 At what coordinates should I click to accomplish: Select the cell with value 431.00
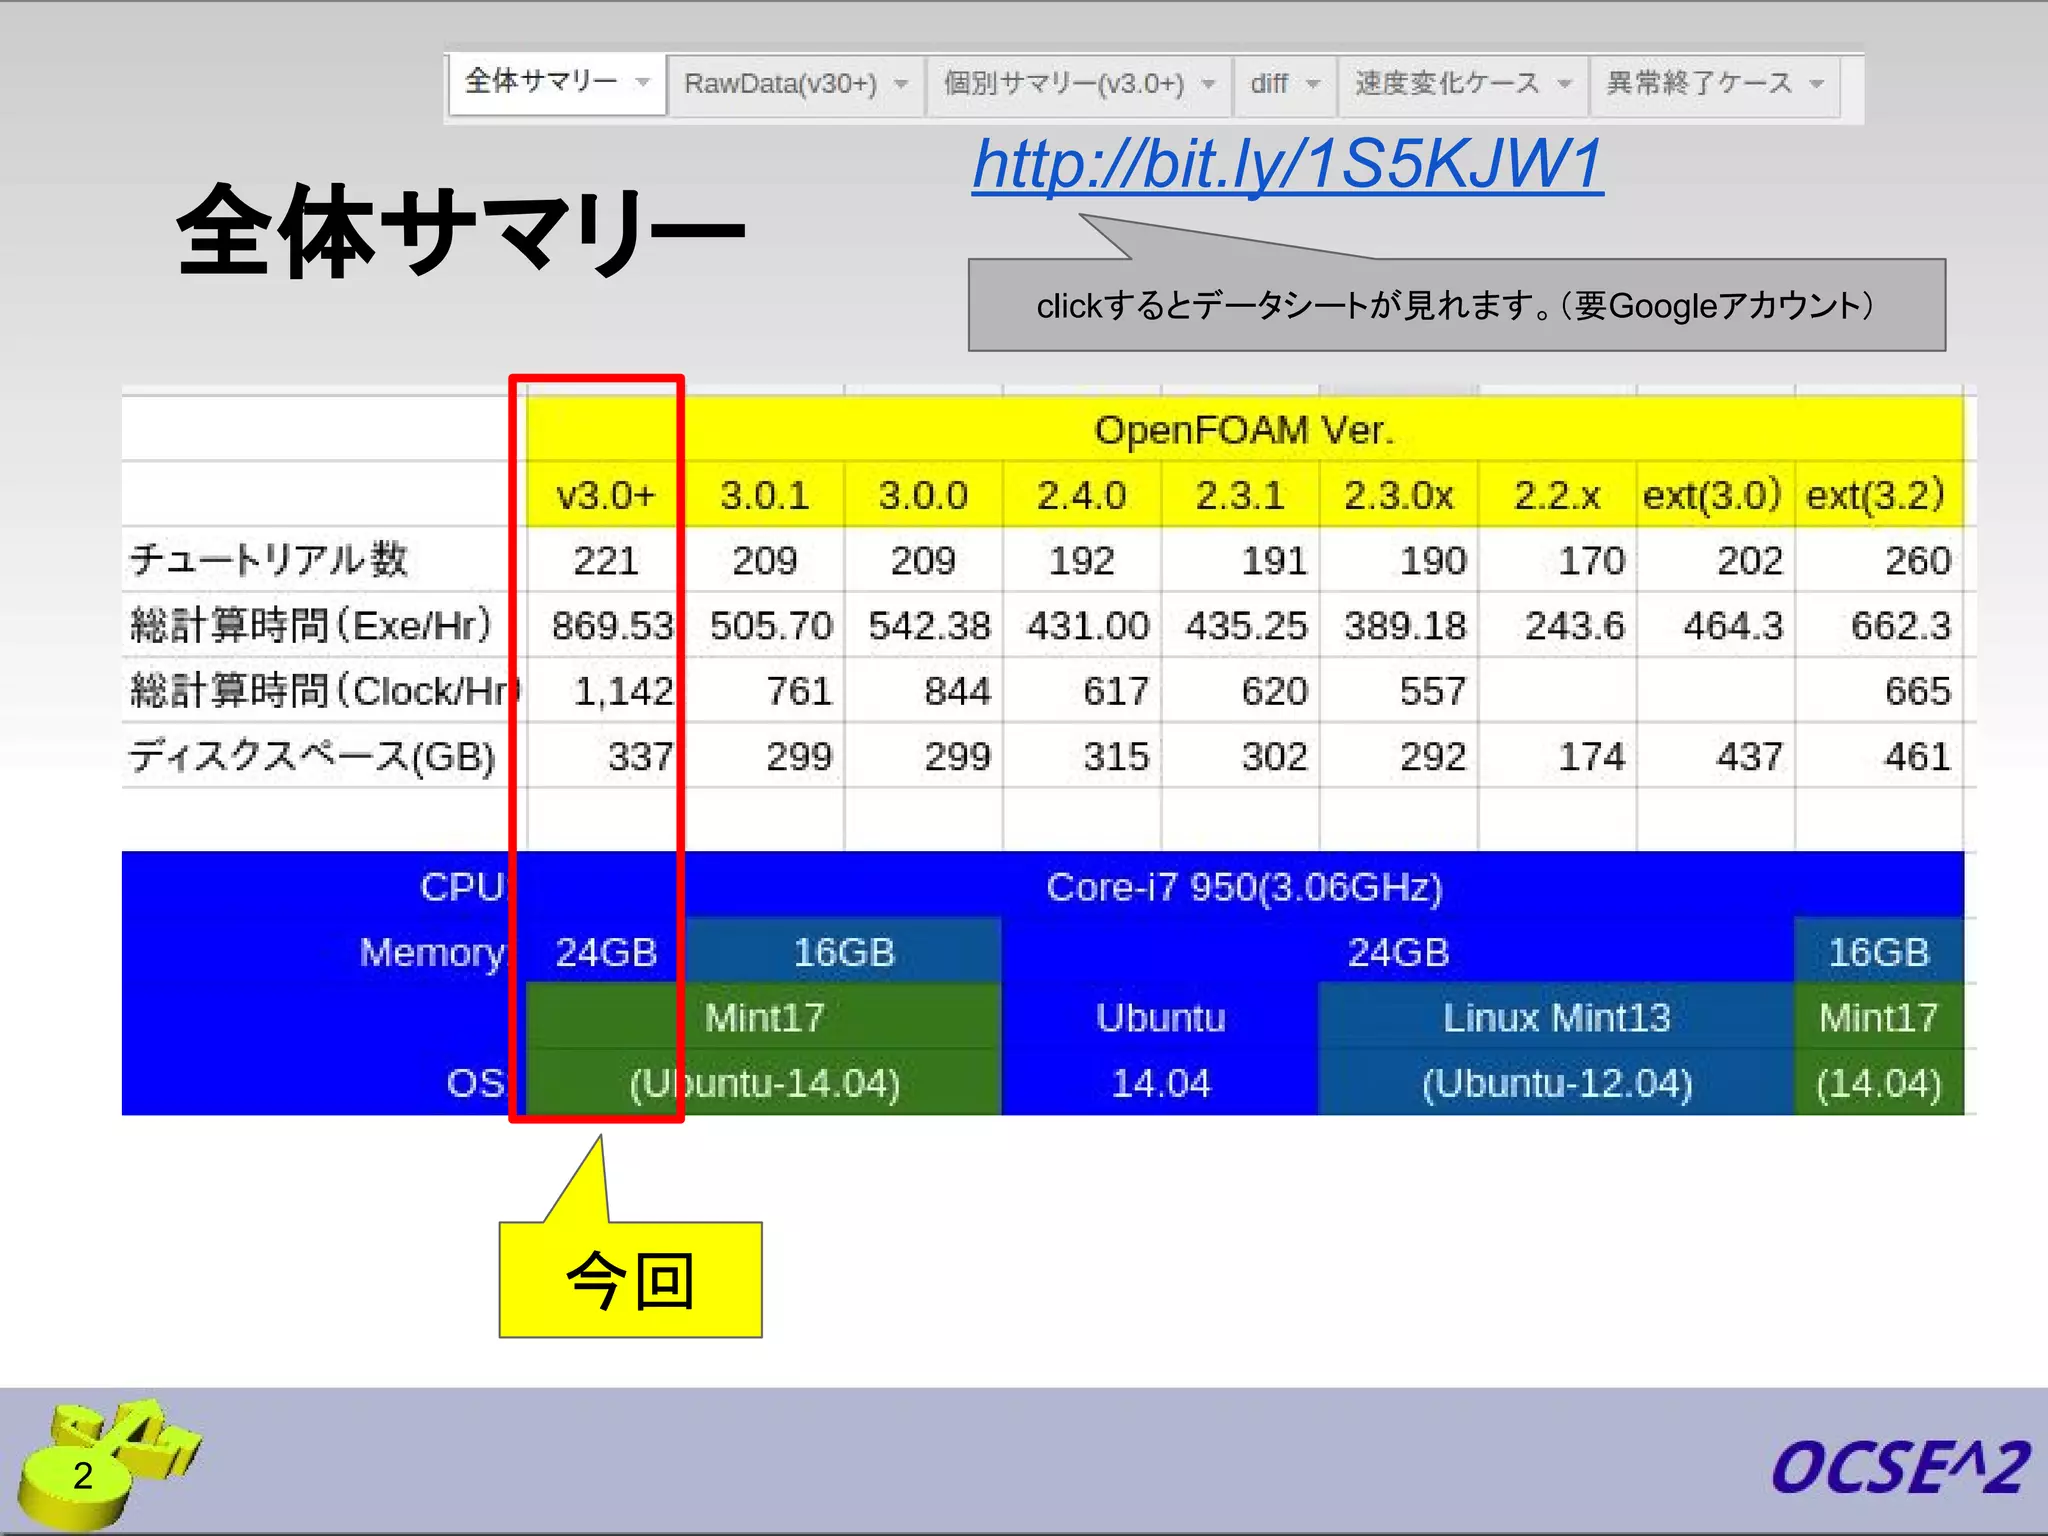[1082, 625]
